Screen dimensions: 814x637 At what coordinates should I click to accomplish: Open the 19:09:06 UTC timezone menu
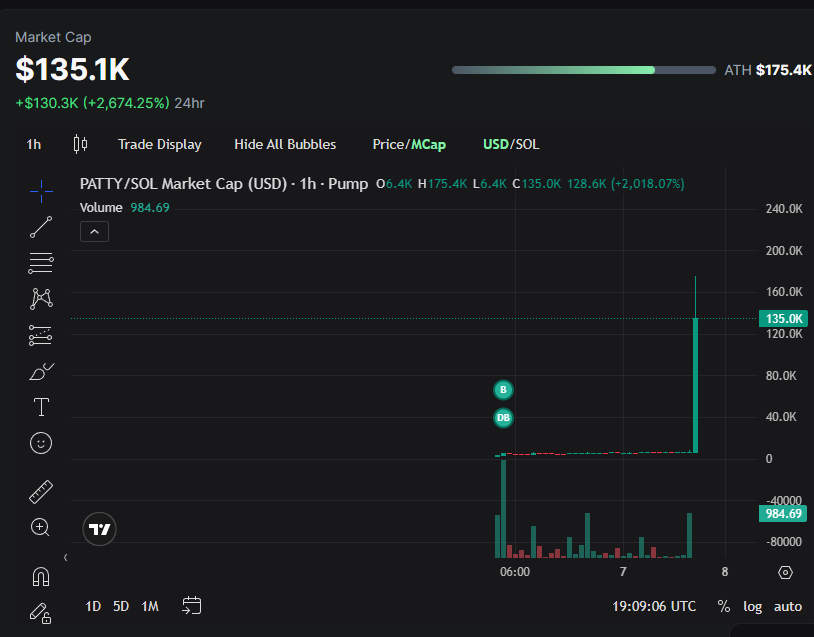coord(654,606)
